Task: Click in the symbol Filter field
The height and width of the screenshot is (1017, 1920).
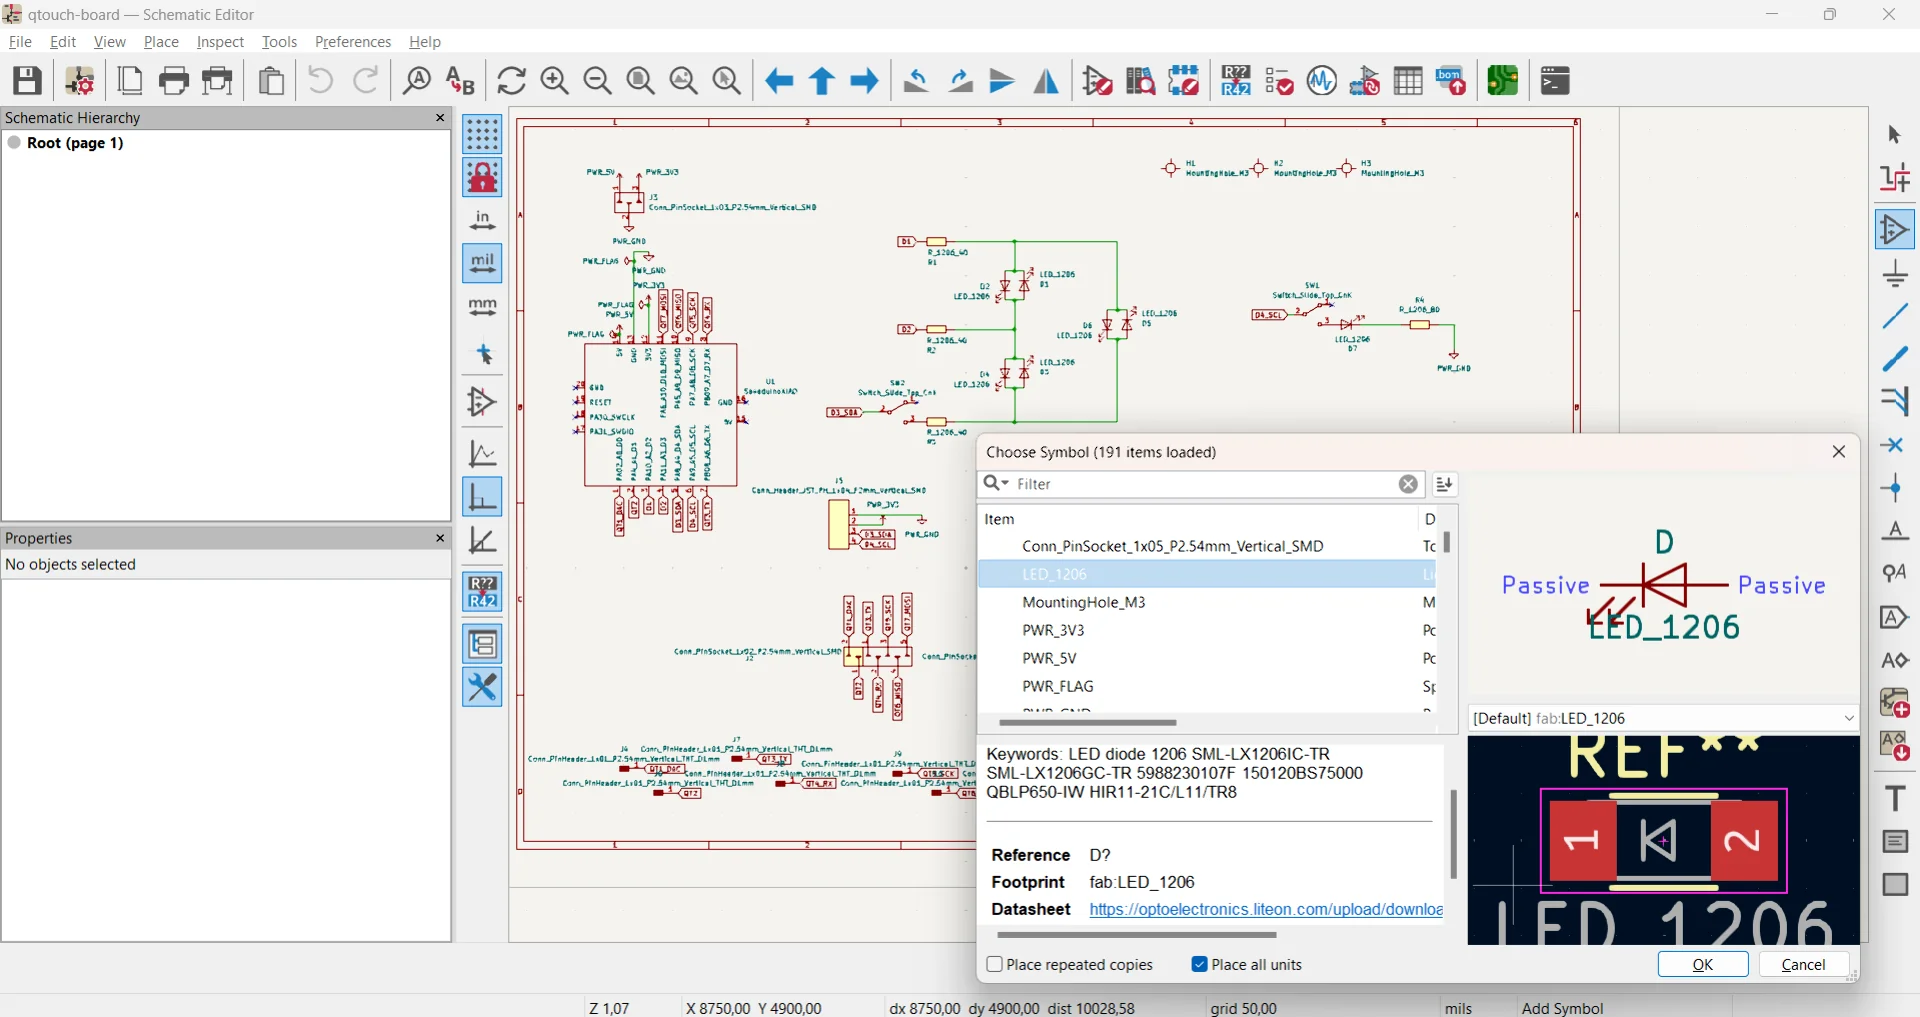Action: (1200, 485)
